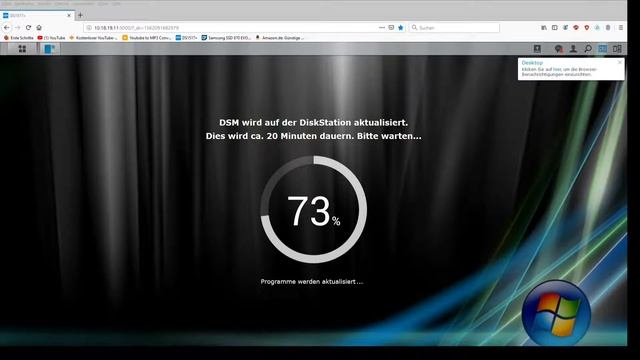This screenshot has height=360, width=640.
Task: Open the DSM upload queue icon
Action: click(537, 49)
